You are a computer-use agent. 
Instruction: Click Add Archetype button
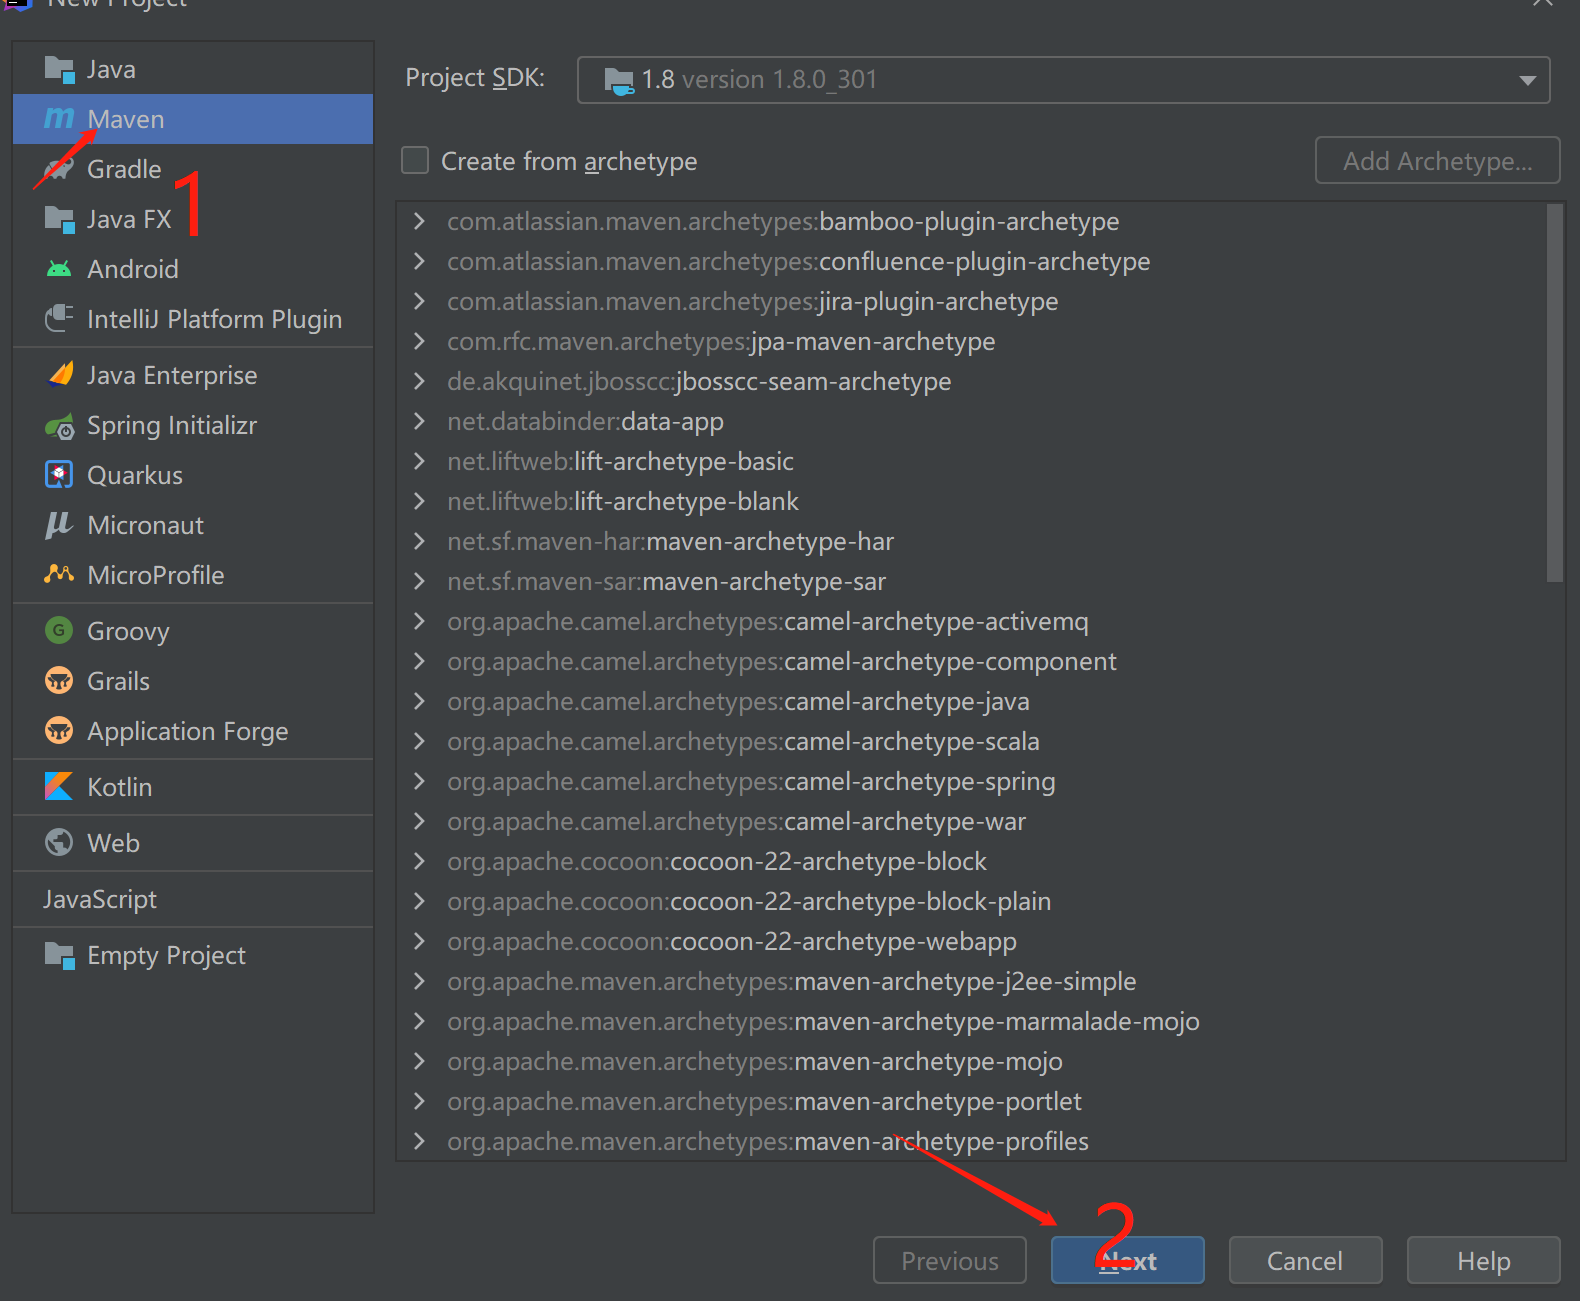(x=1437, y=160)
